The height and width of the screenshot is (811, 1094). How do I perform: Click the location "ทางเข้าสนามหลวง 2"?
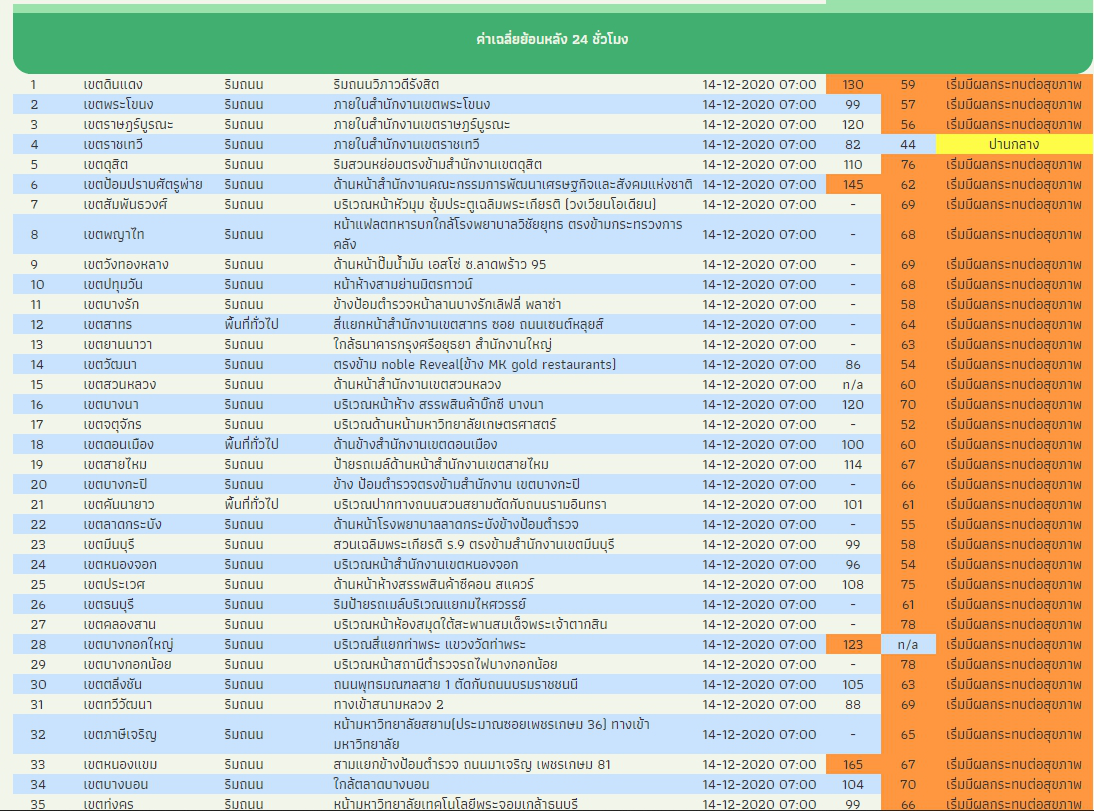pyautogui.click(x=388, y=704)
